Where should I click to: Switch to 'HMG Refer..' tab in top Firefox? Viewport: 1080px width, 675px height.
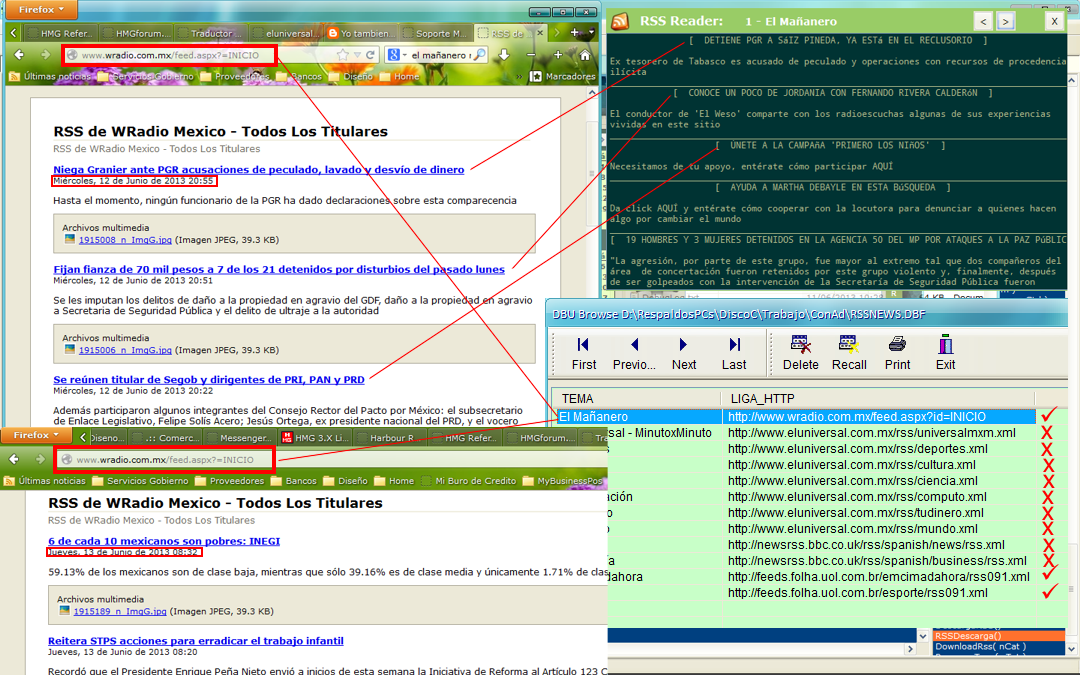(60, 33)
